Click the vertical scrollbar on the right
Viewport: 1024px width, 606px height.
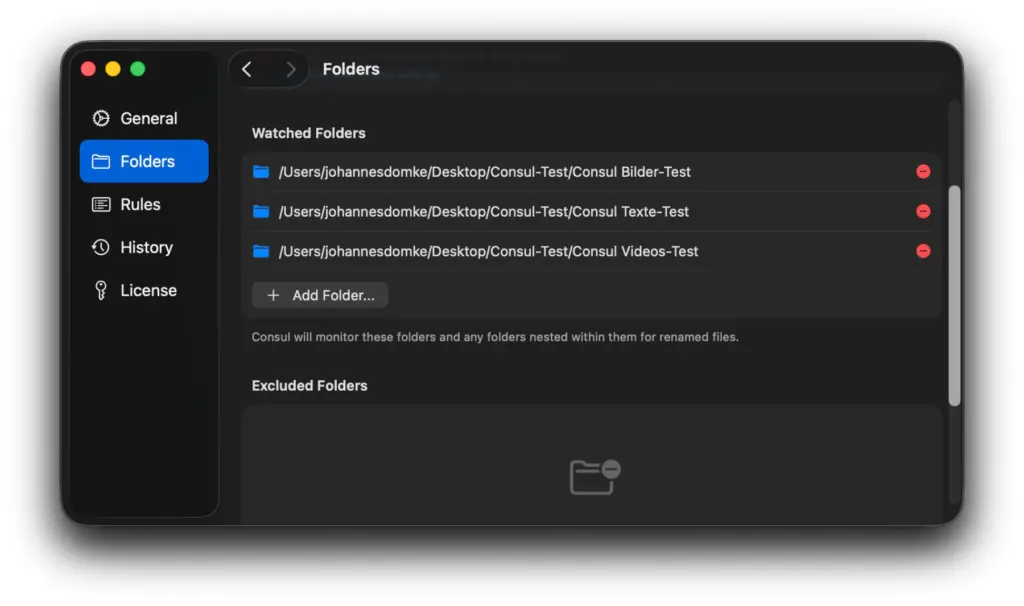954,295
